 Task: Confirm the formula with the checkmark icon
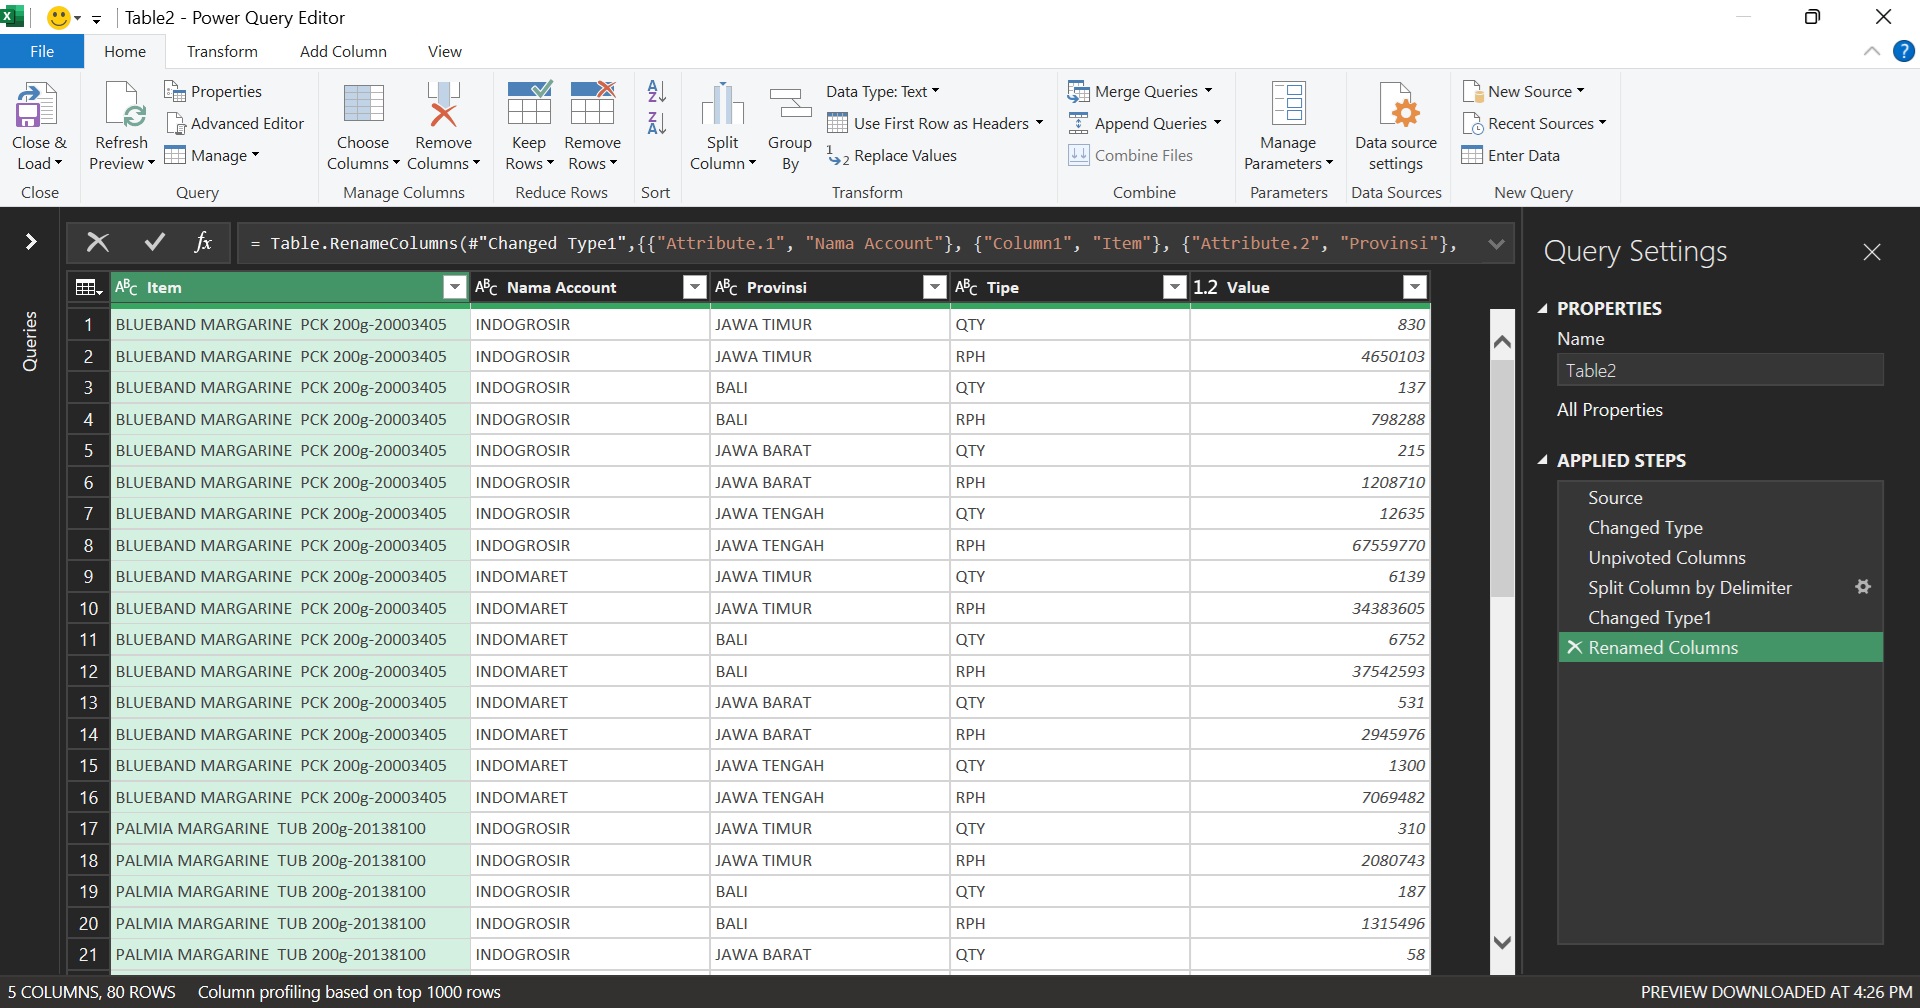click(154, 242)
